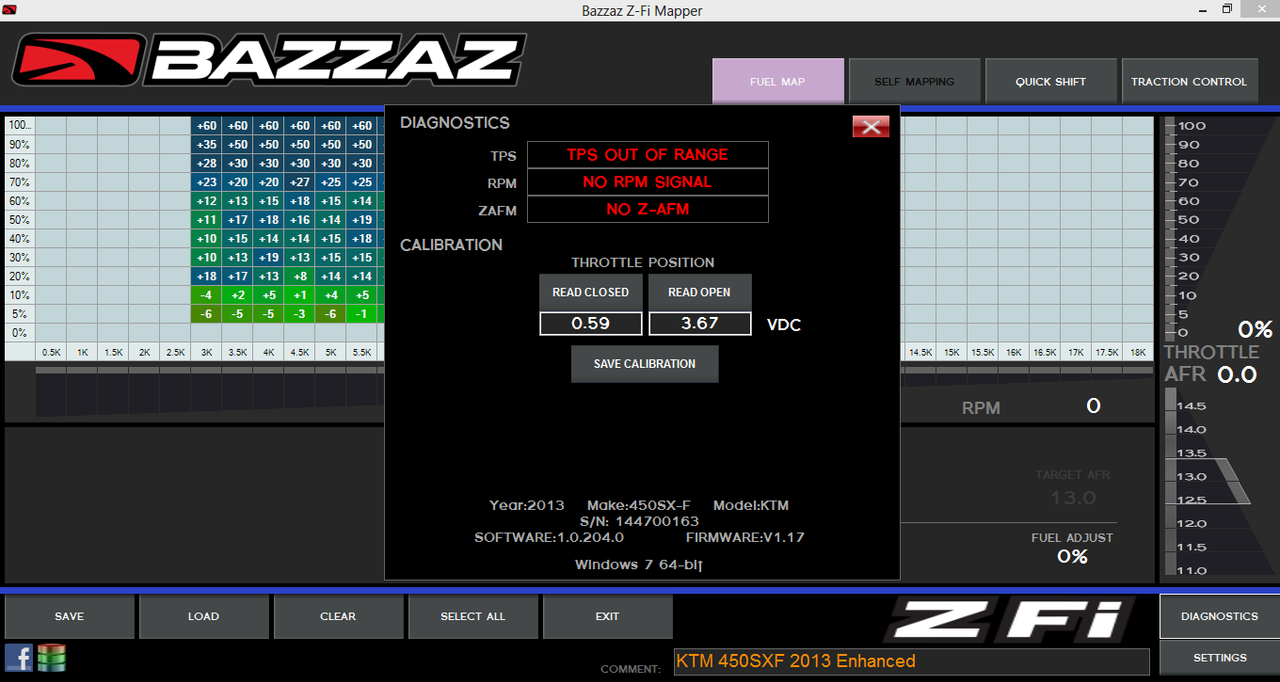1280x682 pixels.
Task: Click the '18K' RPM column header
Action: [1138, 352]
